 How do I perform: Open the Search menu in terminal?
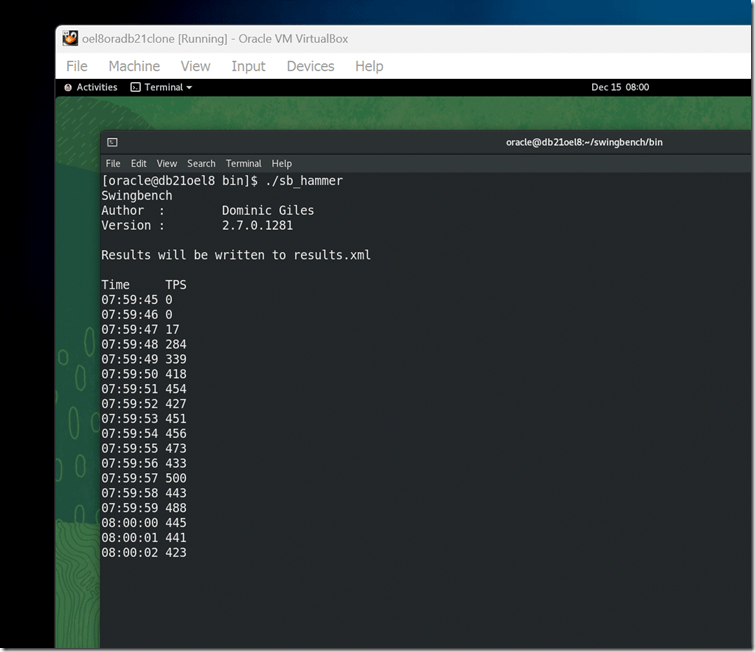tap(201, 163)
